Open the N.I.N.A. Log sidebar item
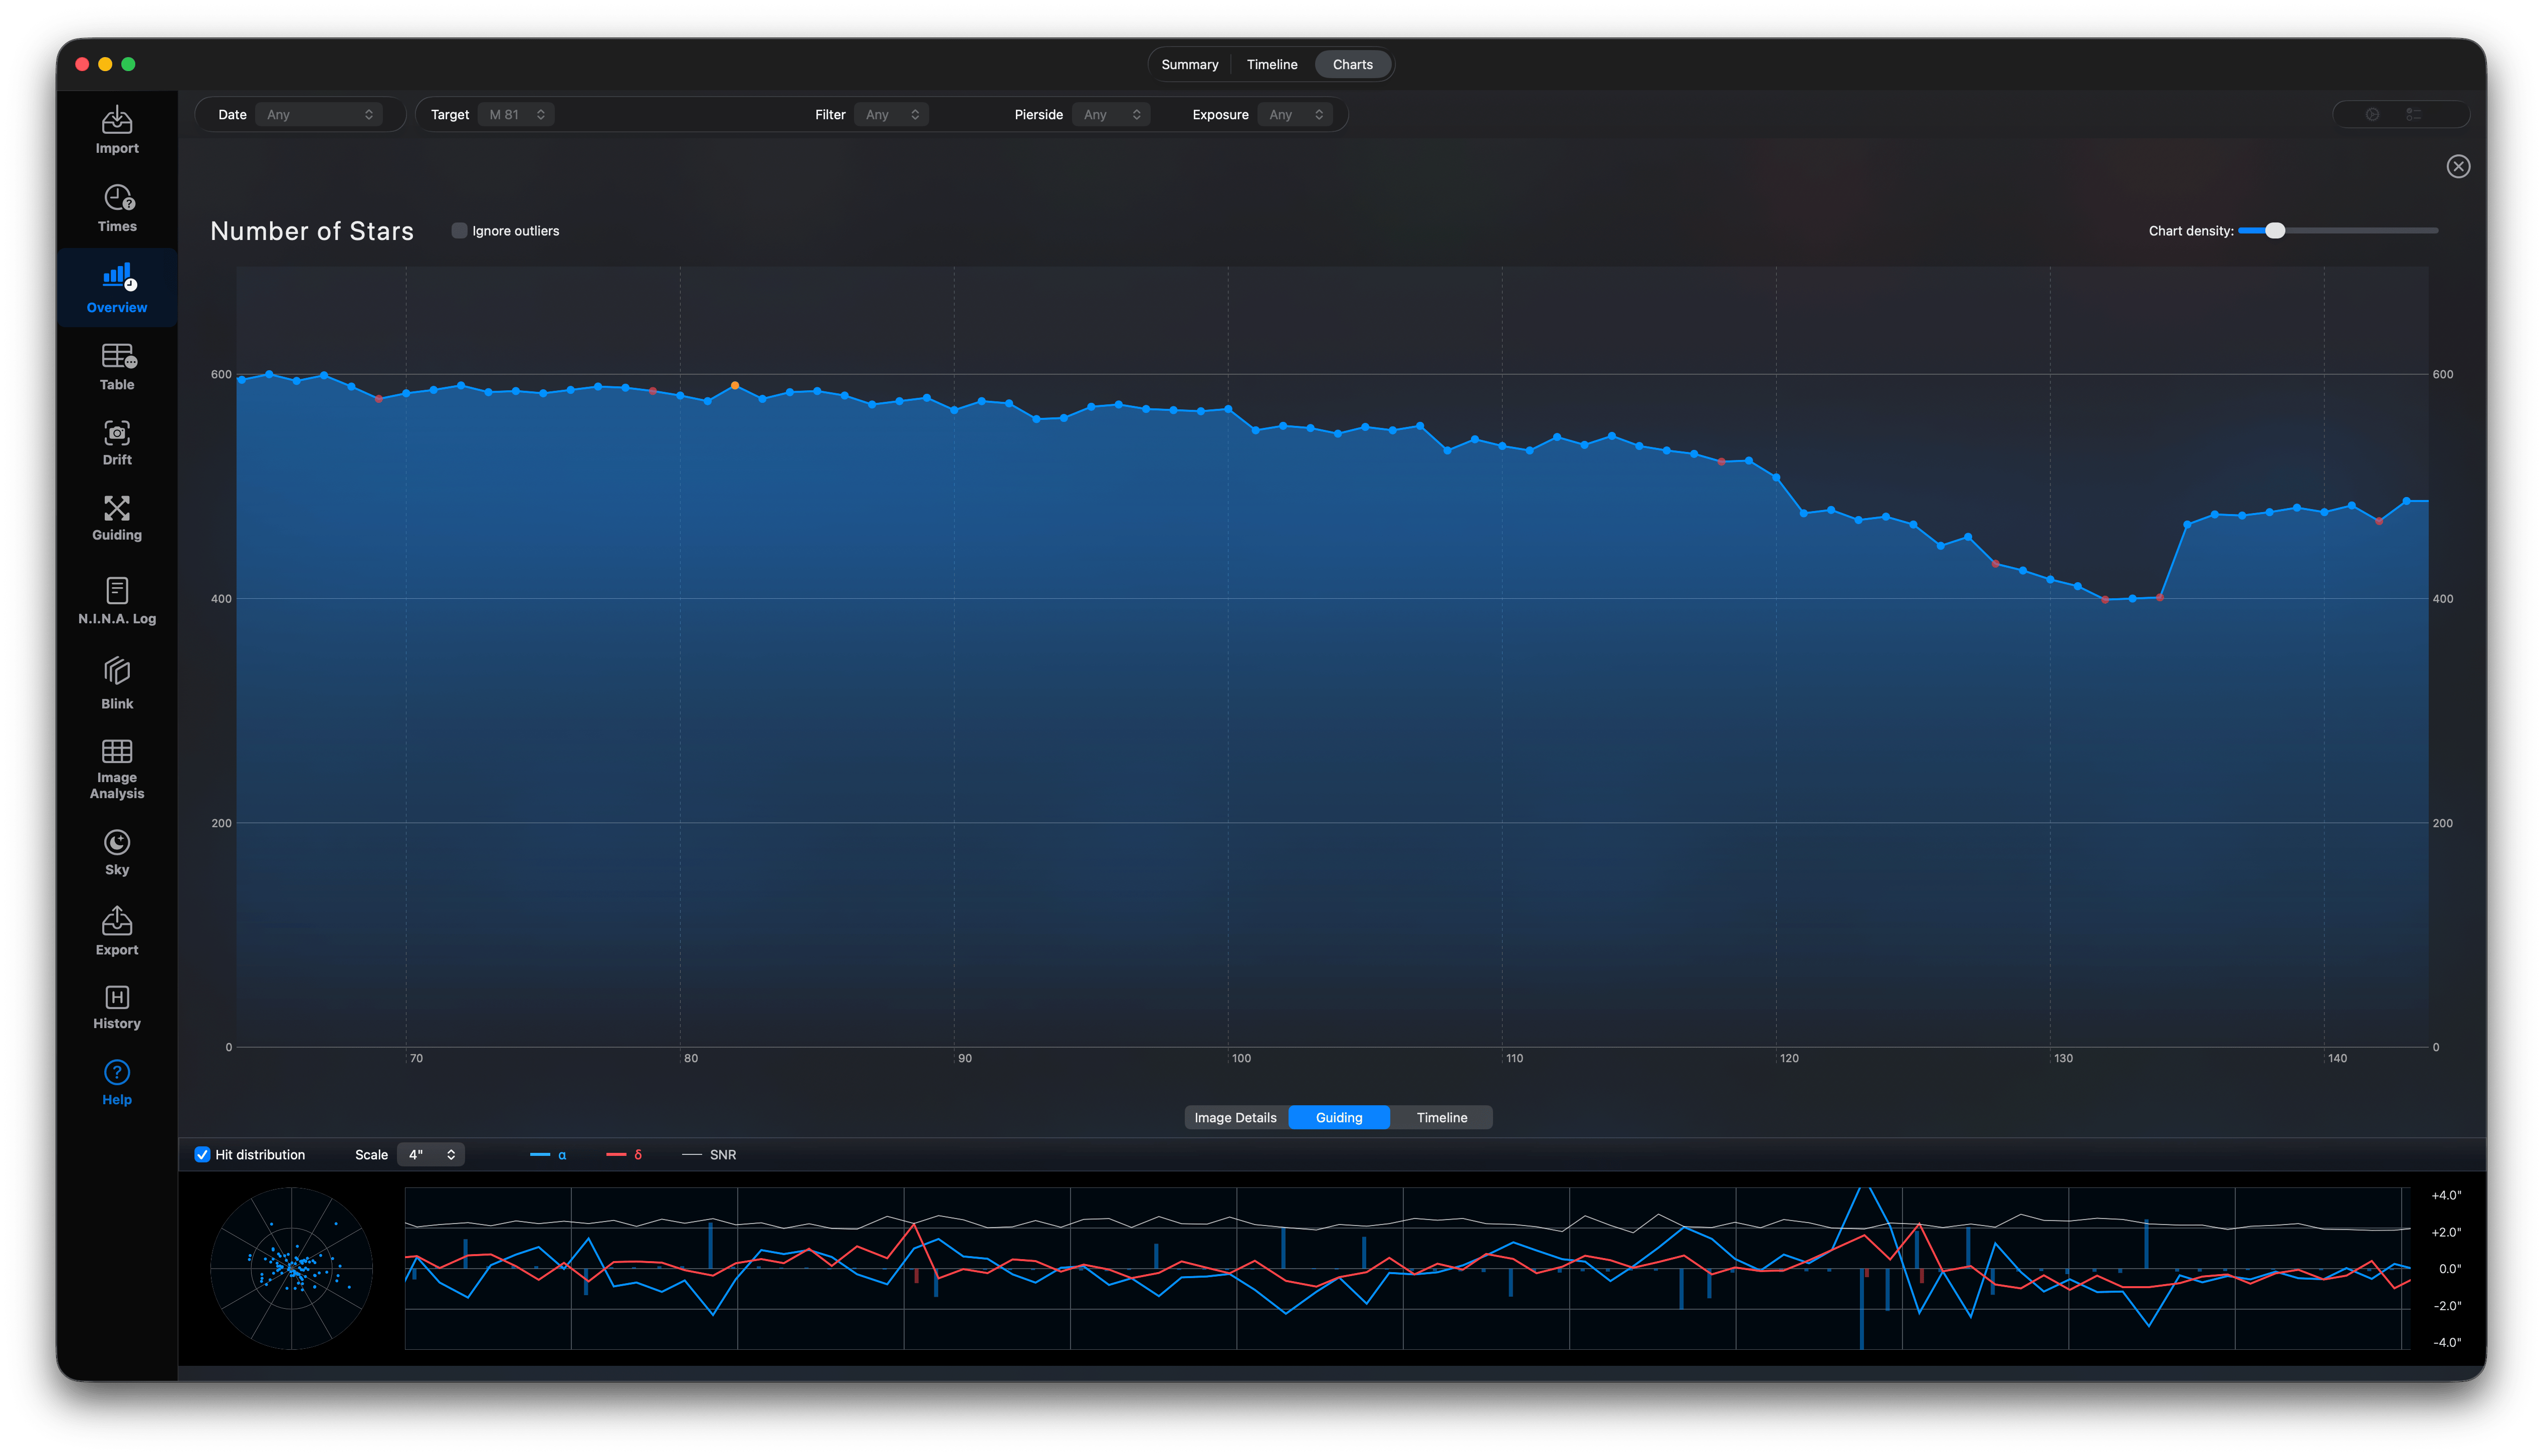 coord(117,600)
